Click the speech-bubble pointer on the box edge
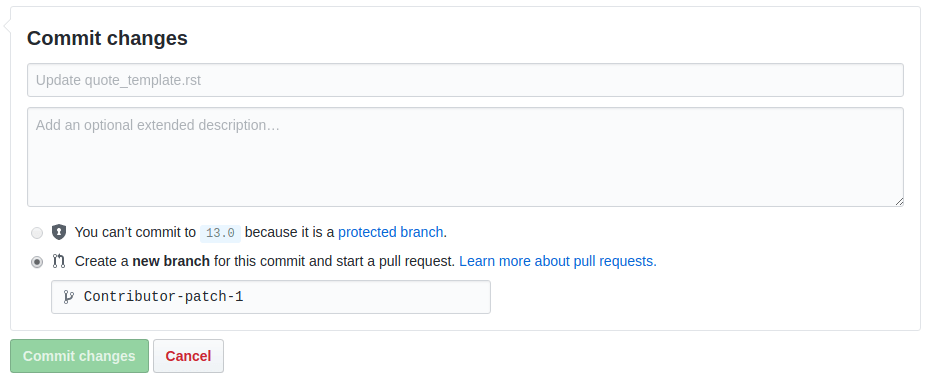This screenshot has width=925, height=380. tap(6, 26)
